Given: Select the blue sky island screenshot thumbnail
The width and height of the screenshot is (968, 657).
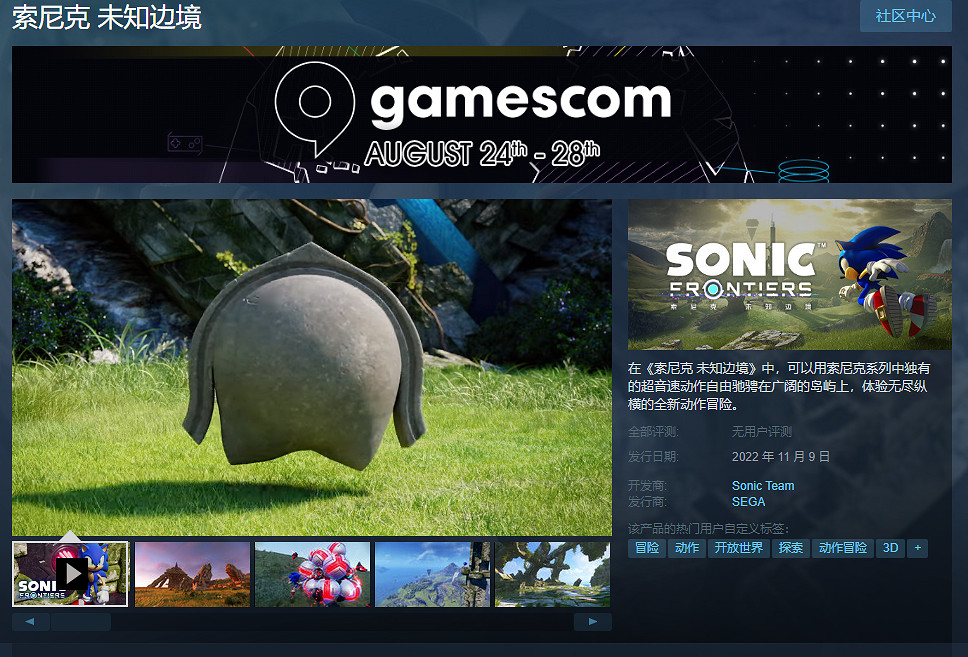Looking at the screenshot, I should [432, 574].
